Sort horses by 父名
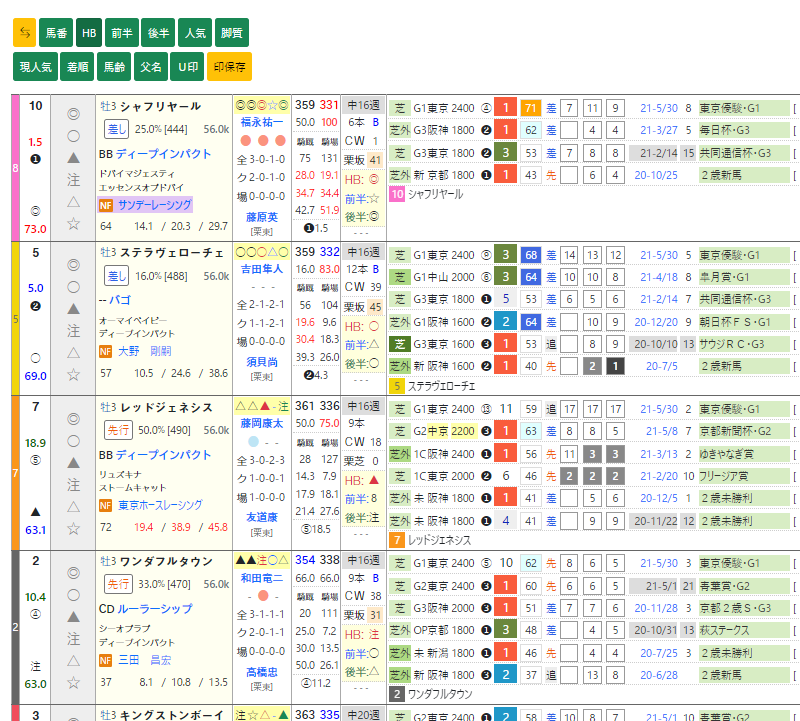The width and height of the screenshot is (800, 721). [151, 67]
